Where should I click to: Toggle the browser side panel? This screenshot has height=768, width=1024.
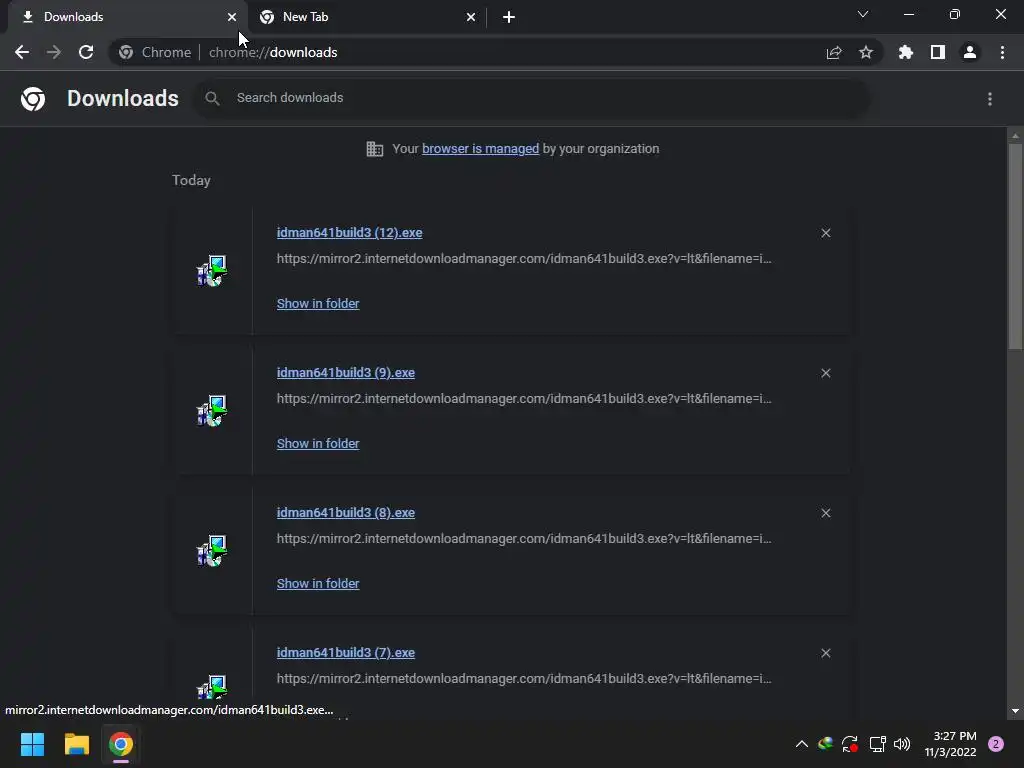[x=938, y=52]
